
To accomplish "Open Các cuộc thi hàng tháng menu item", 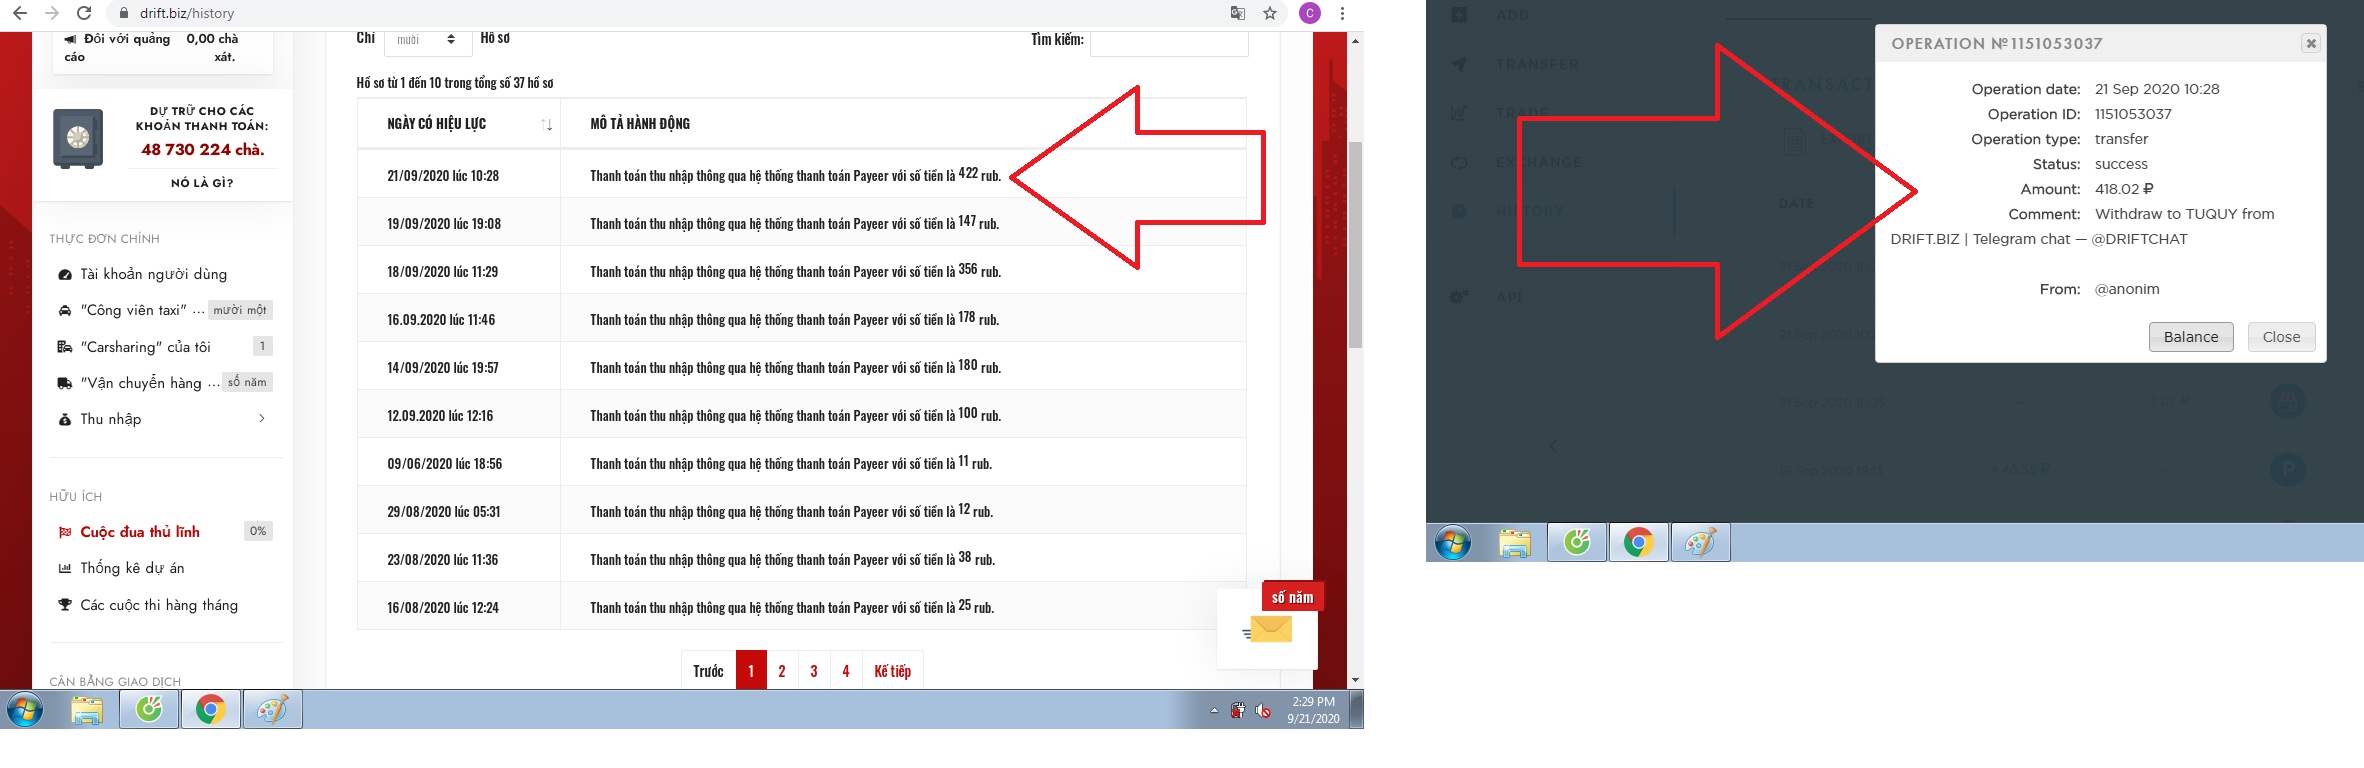I will pyautogui.click(x=159, y=605).
